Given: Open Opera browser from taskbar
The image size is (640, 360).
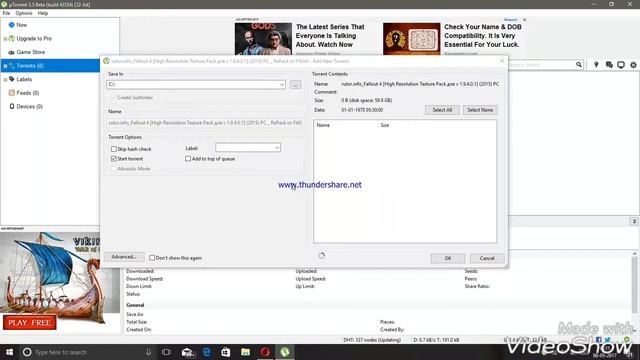Looking at the screenshot, I should pyautogui.click(x=265, y=352).
